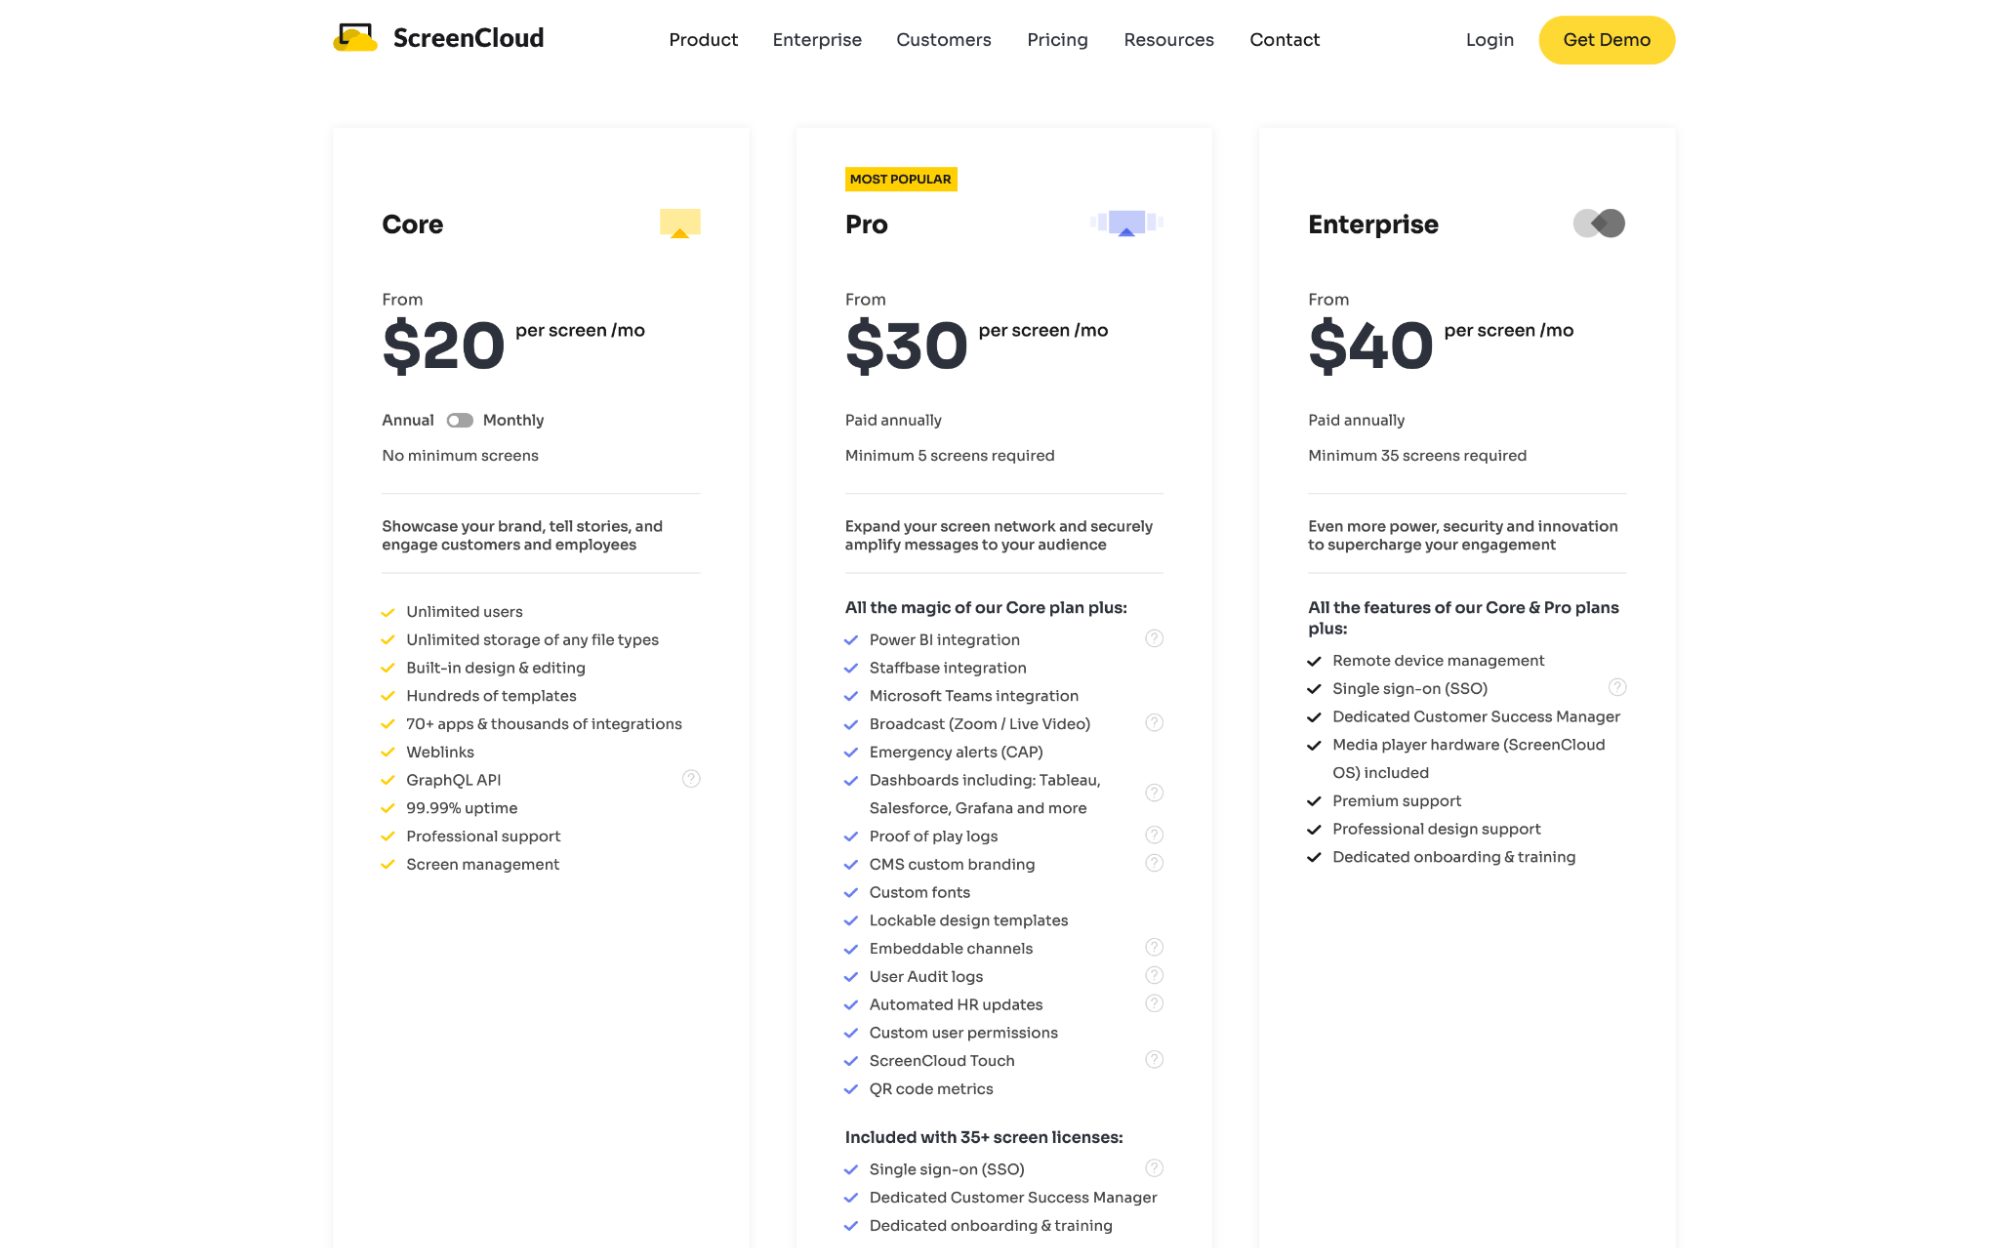
Task: Expand the Resources menu
Action: click(1168, 40)
